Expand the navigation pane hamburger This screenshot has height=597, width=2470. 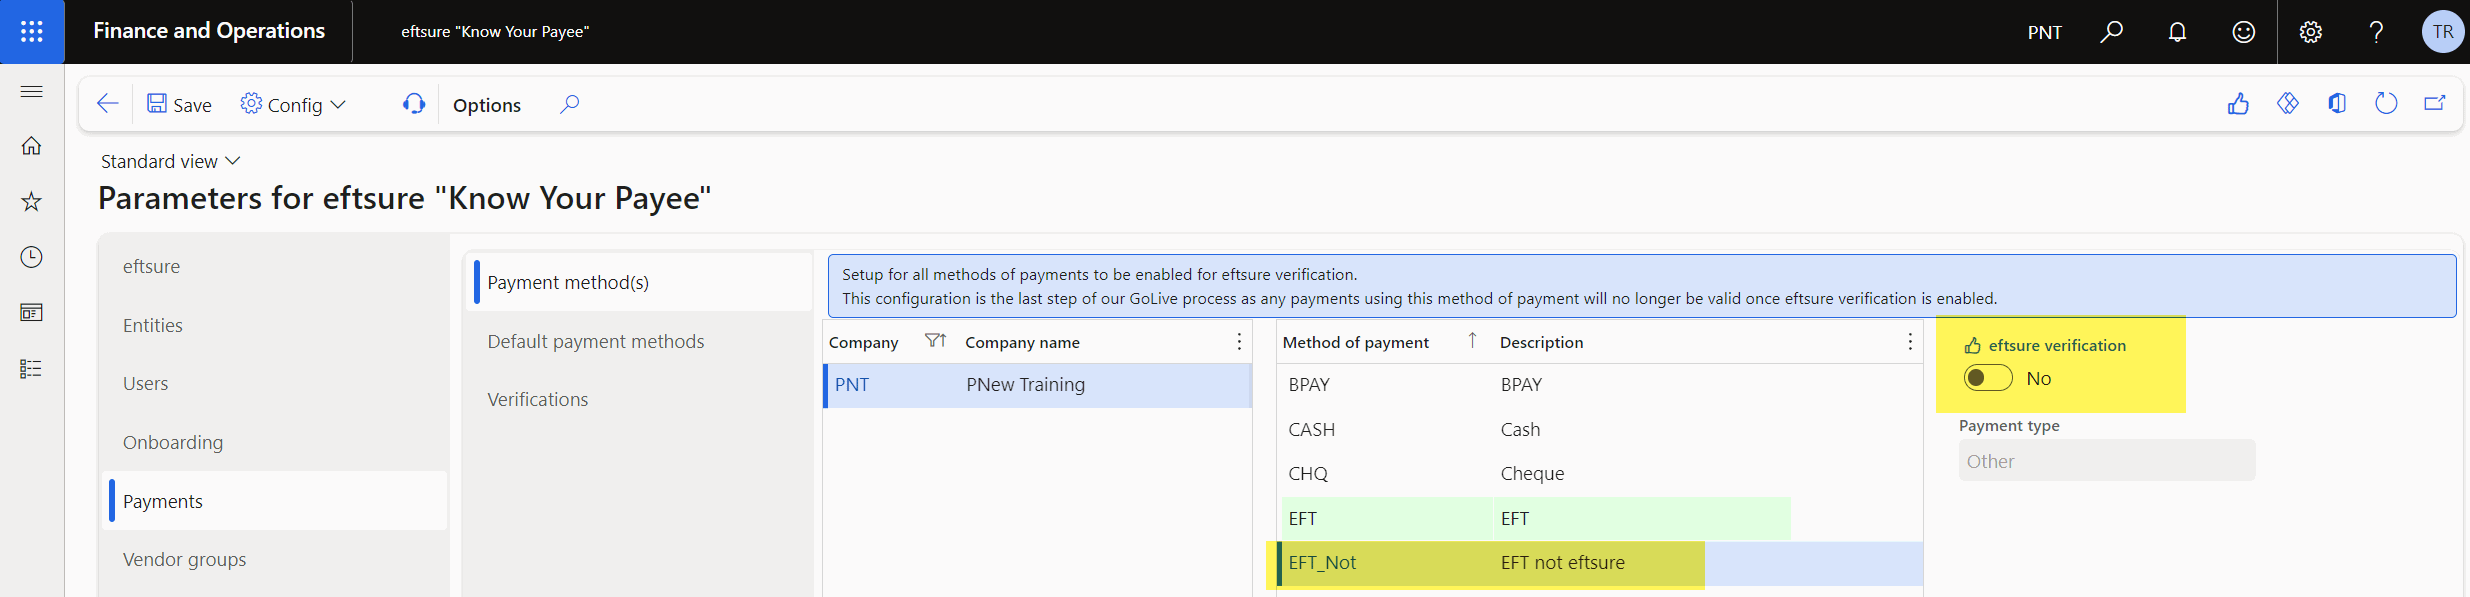pos(32,91)
